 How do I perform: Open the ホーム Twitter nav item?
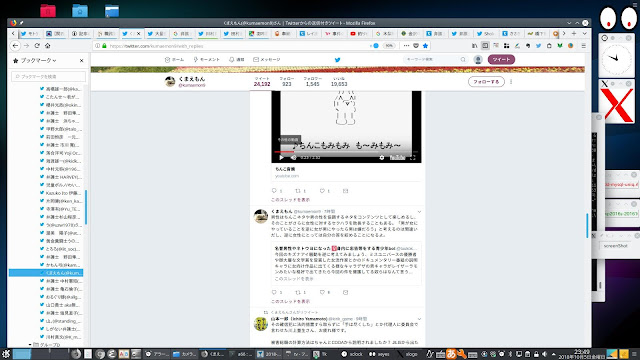pos(174,60)
